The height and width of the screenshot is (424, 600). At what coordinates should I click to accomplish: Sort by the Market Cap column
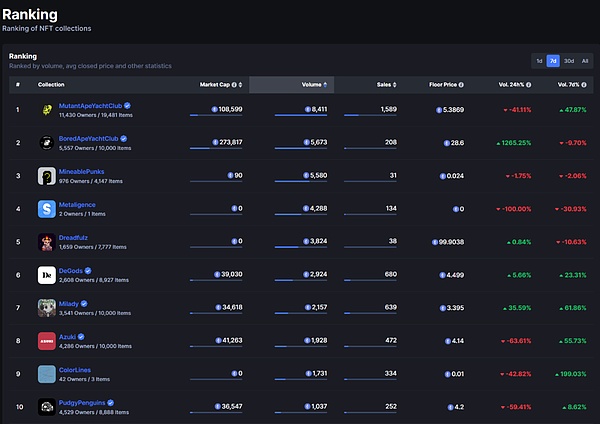coord(221,85)
